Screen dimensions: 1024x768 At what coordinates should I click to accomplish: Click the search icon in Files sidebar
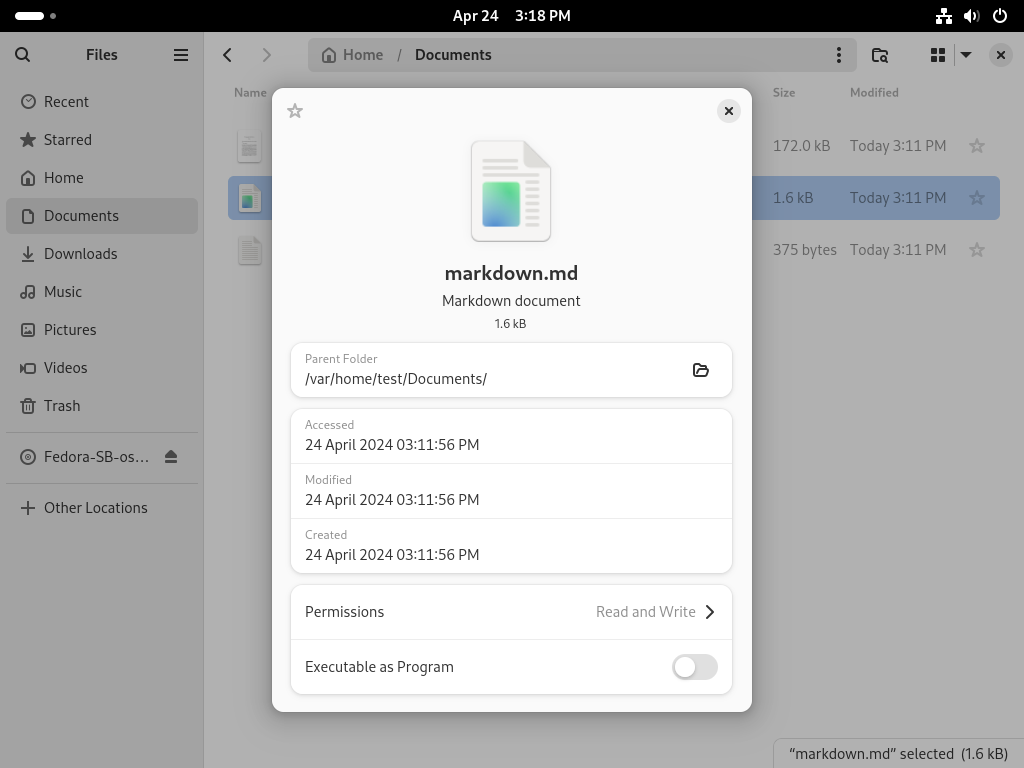point(22,55)
